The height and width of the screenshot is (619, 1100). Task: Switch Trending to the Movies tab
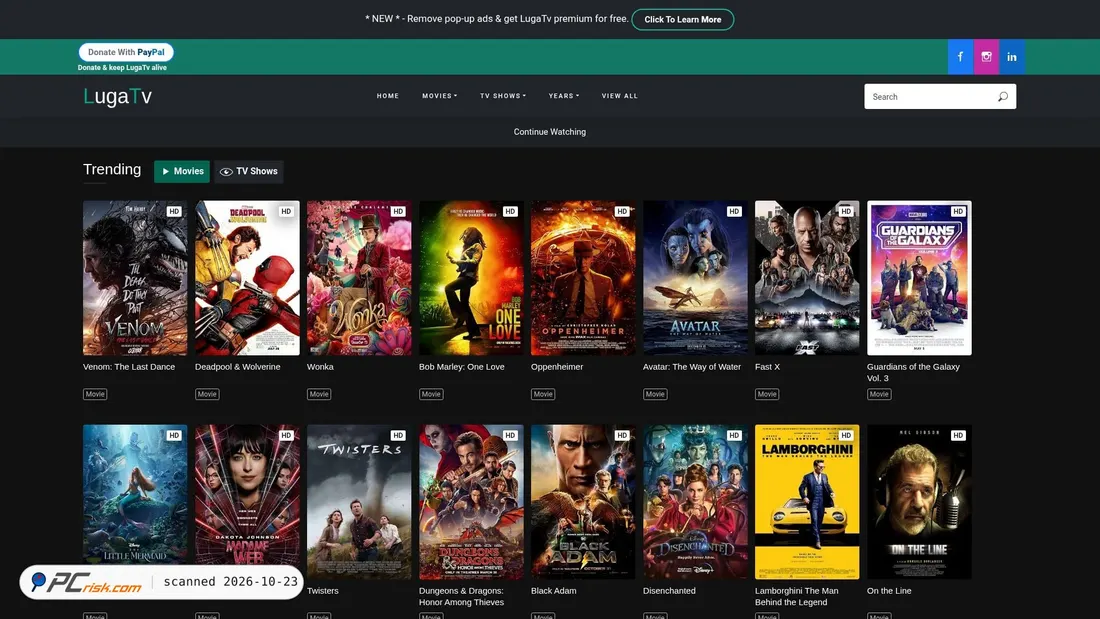tap(182, 171)
